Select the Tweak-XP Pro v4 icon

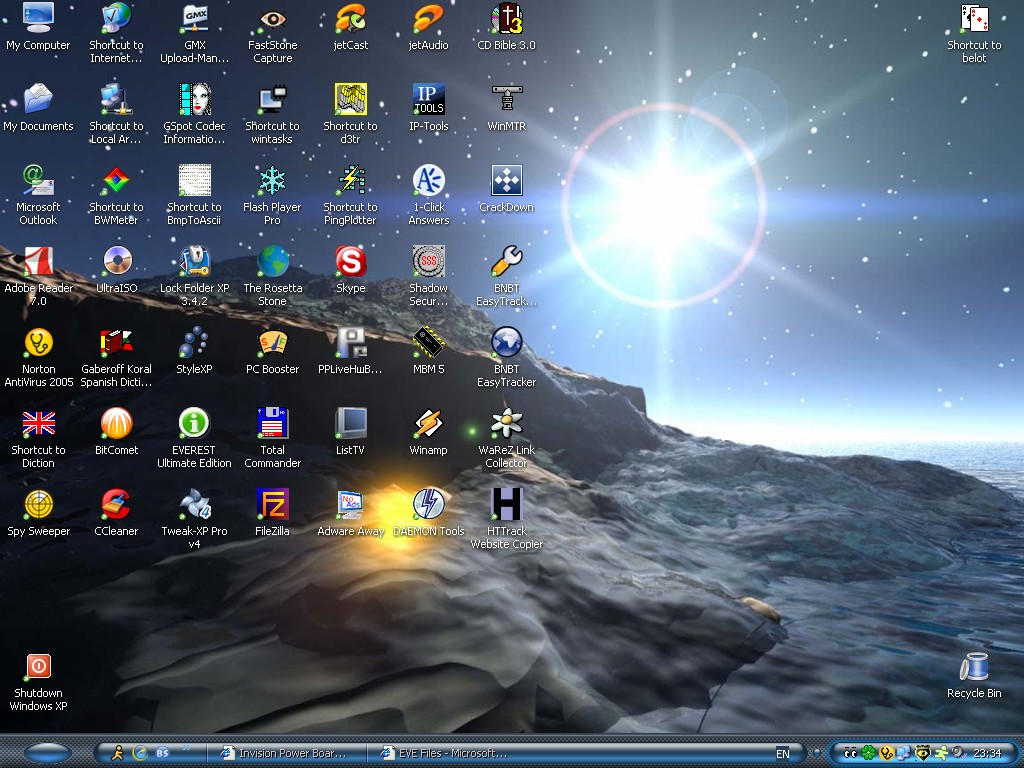click(x=195, y=504)
